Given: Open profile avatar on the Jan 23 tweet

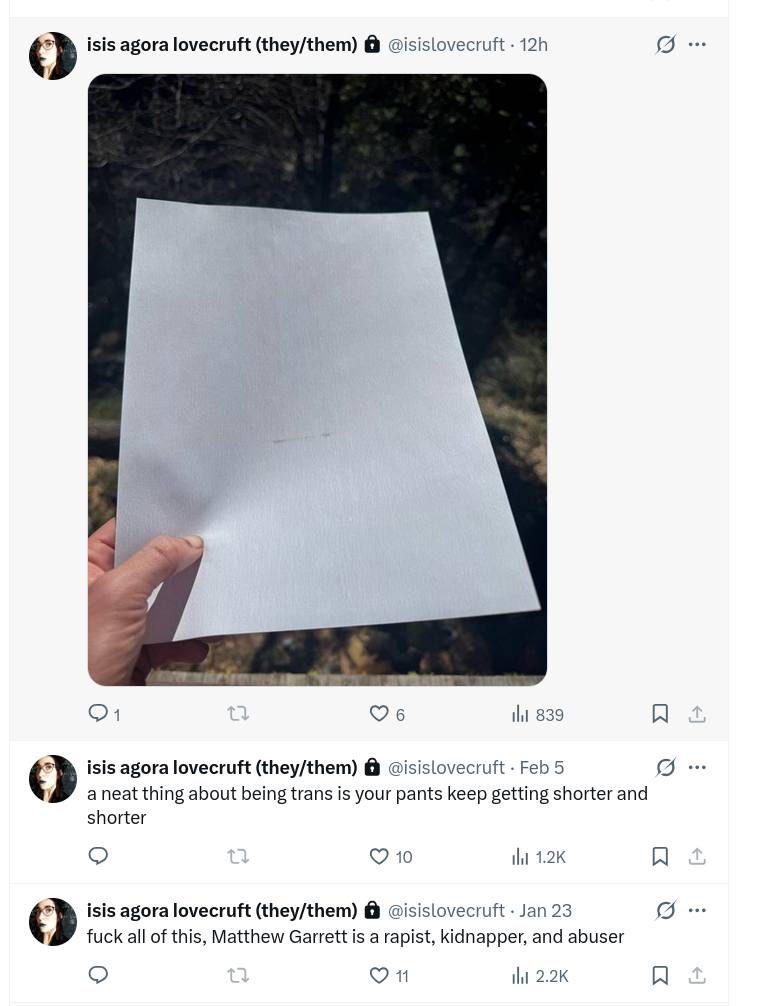Looking at the screenshot, I should click(53, 922).
